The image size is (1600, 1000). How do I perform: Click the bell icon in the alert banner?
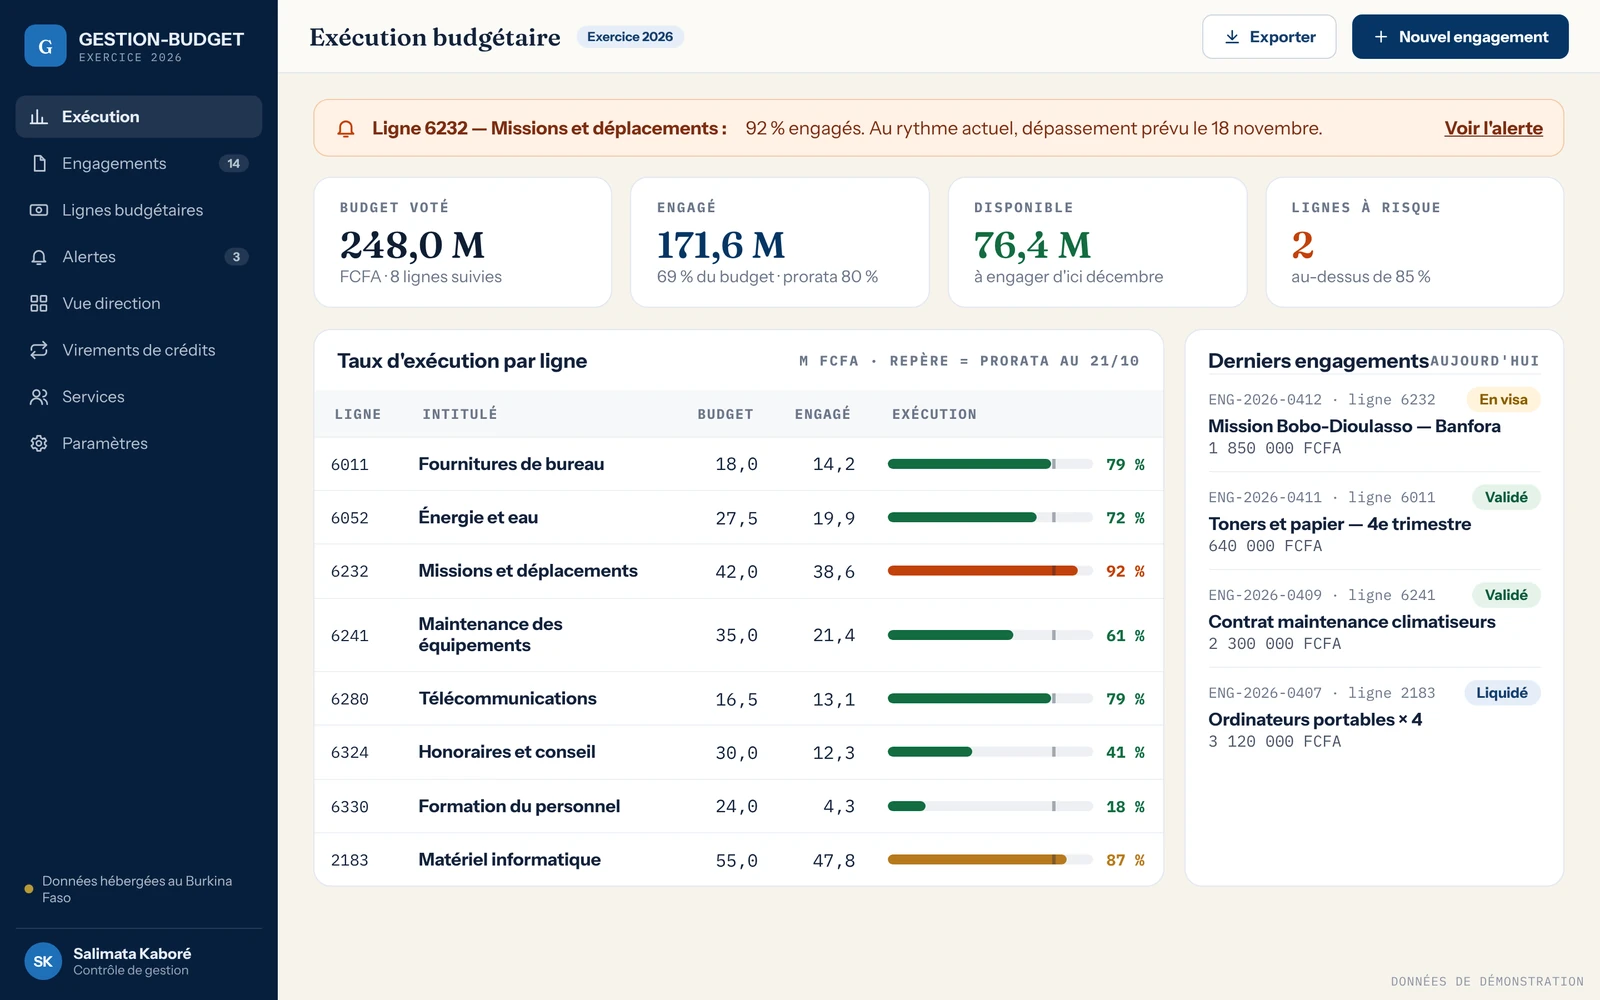click(346, 129)
